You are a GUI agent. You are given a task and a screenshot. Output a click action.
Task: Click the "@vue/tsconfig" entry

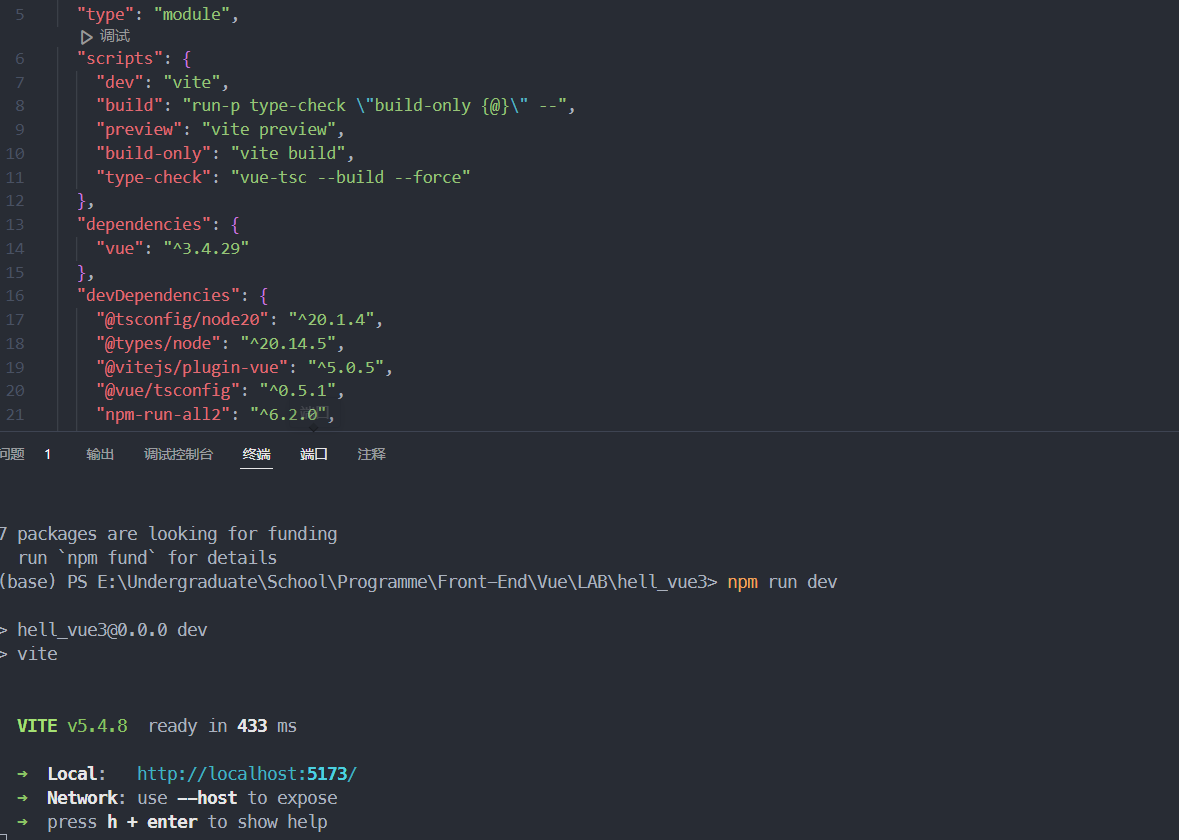[x=168, y=391]
